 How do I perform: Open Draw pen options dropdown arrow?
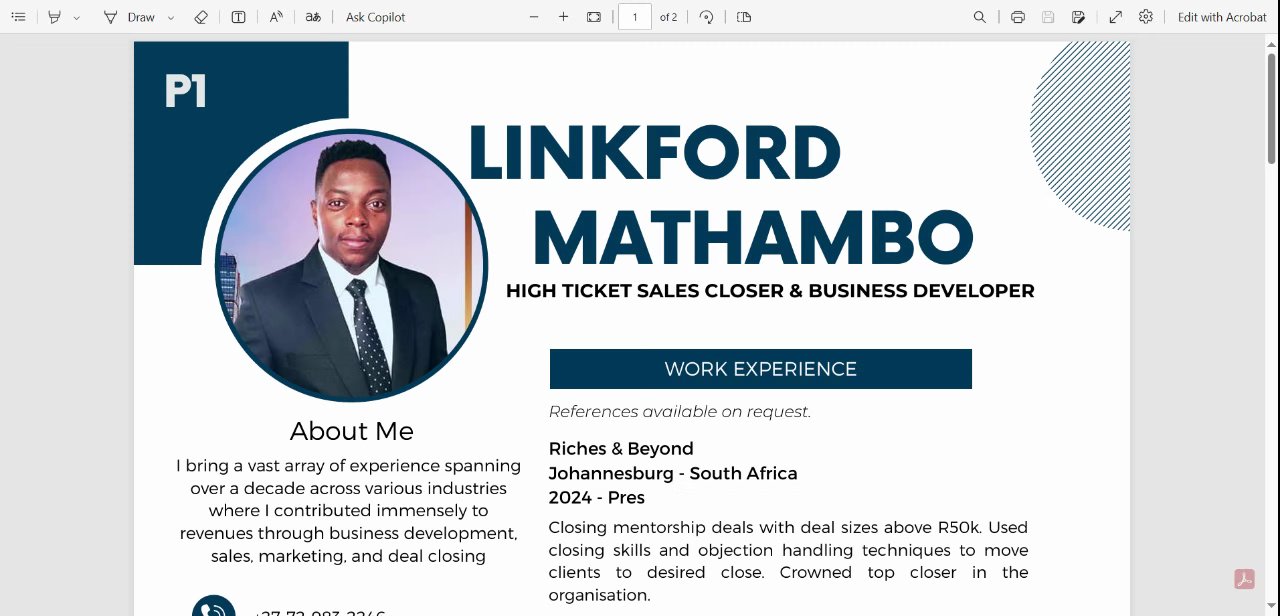pos(171,17)
